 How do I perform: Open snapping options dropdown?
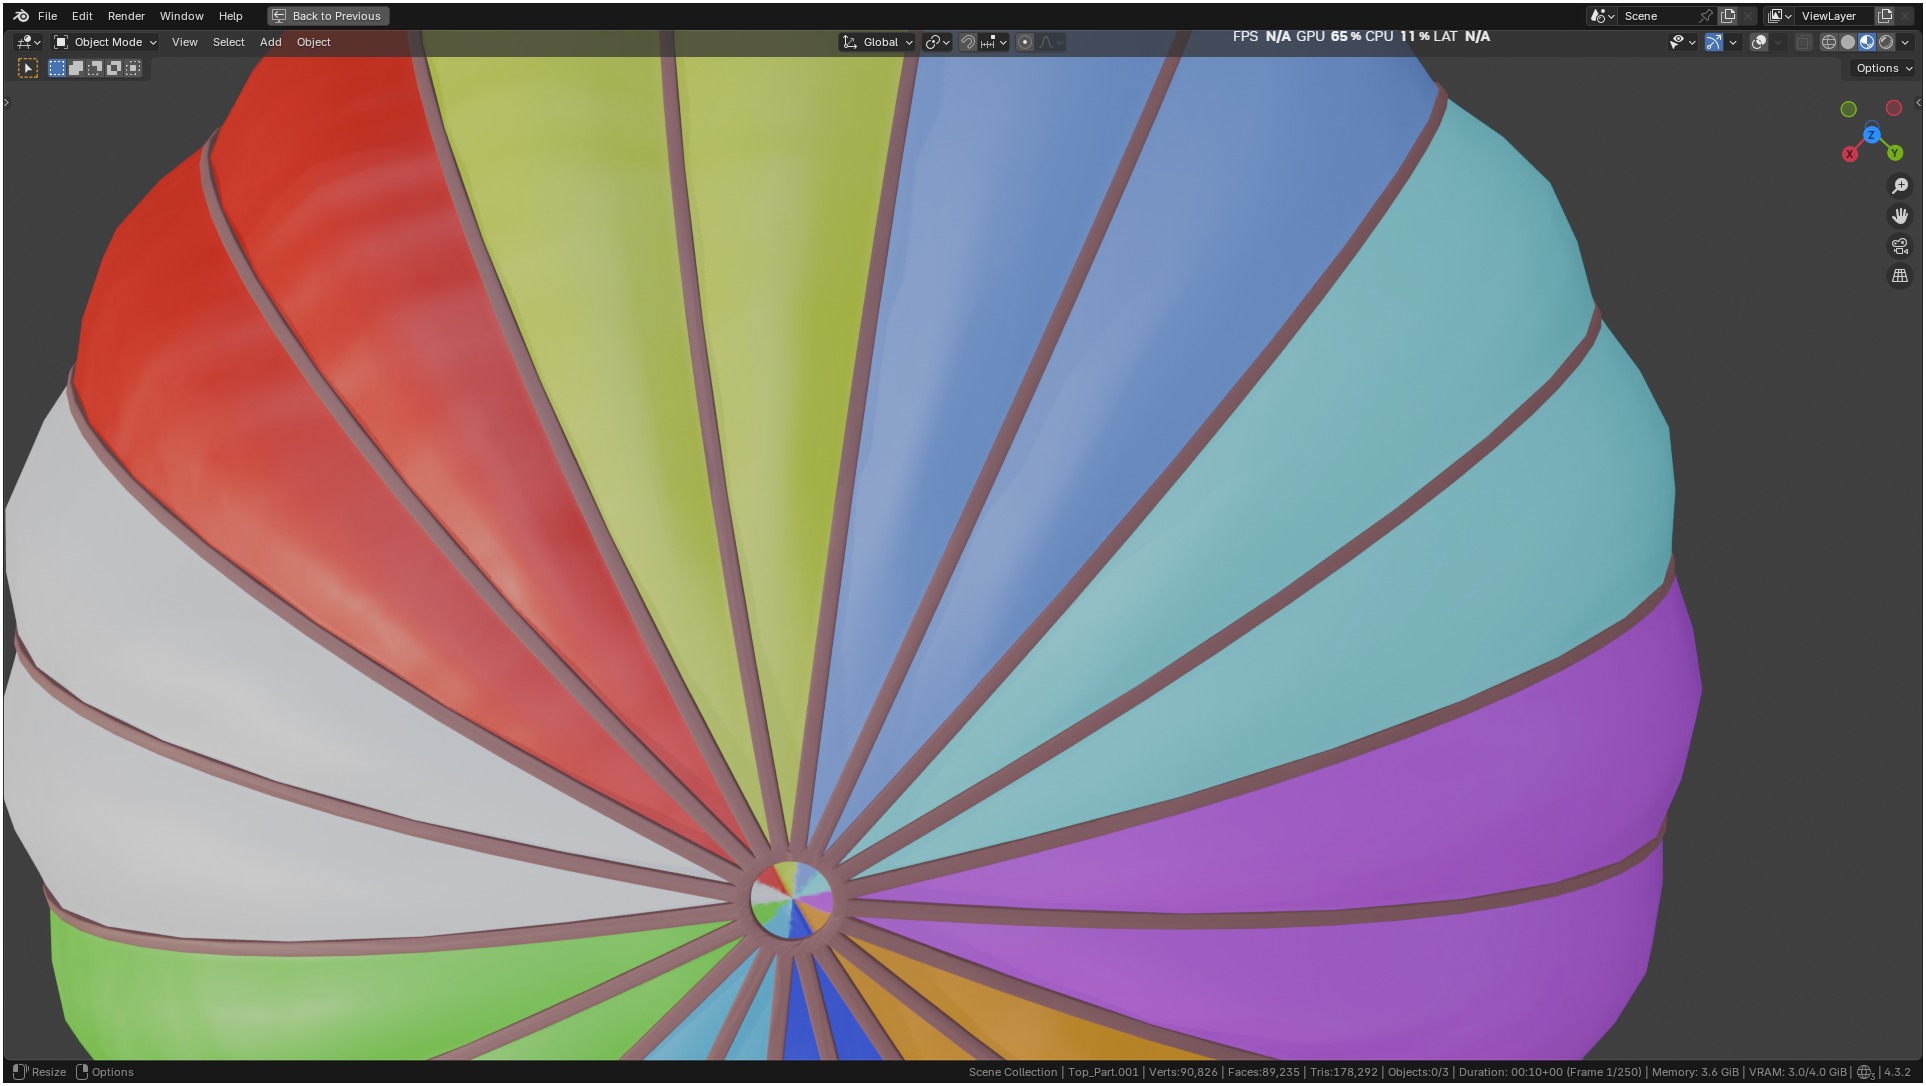pyautogui.click(x=994, y=42)
